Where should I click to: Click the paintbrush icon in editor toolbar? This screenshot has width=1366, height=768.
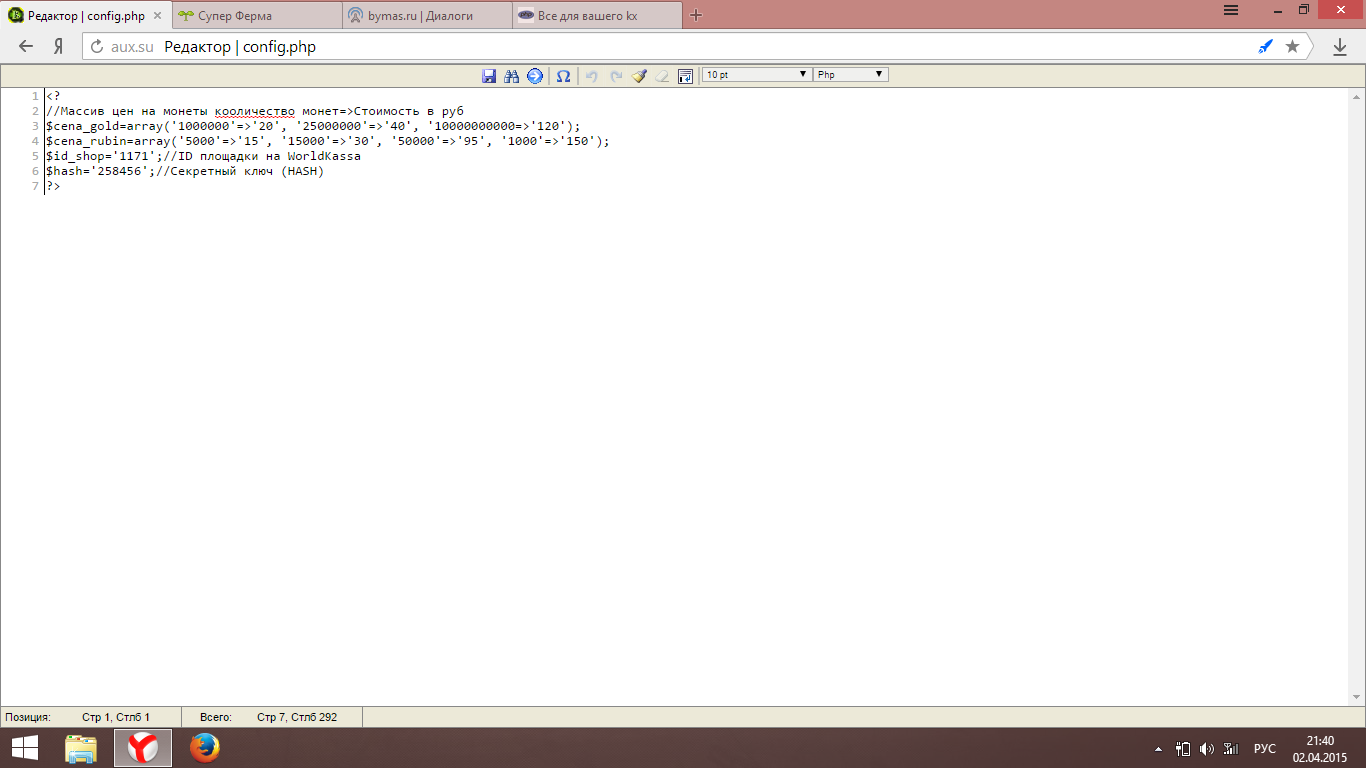point(639,76)
